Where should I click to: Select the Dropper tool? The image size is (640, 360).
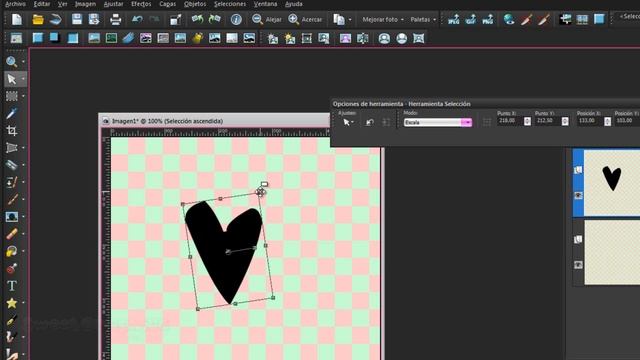coord(11,113)
